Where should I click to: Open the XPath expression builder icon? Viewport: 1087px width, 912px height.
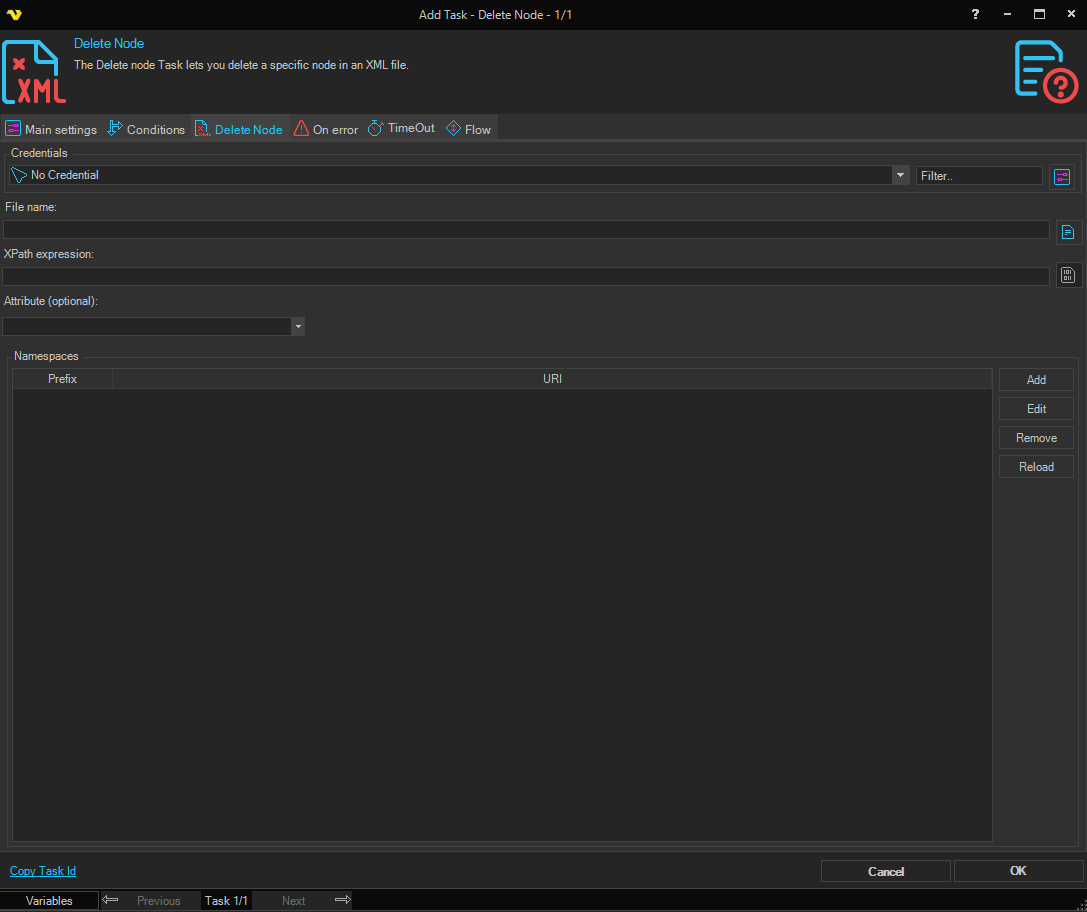(x=1068, y=275)
